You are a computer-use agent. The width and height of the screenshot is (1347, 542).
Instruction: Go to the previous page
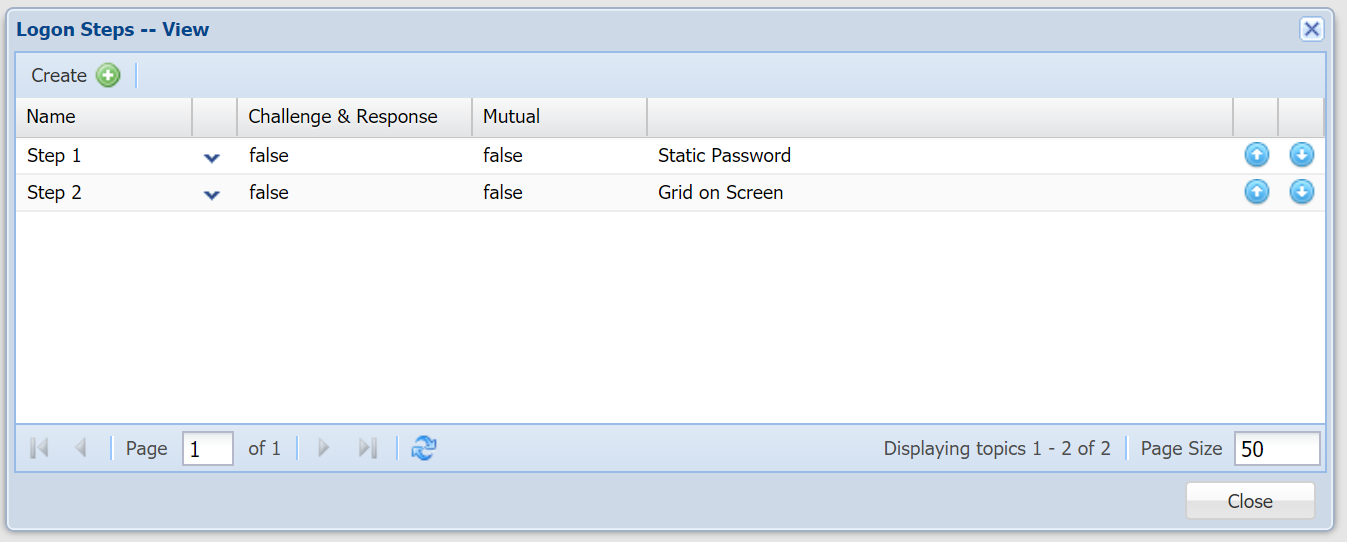pos(80,448)
